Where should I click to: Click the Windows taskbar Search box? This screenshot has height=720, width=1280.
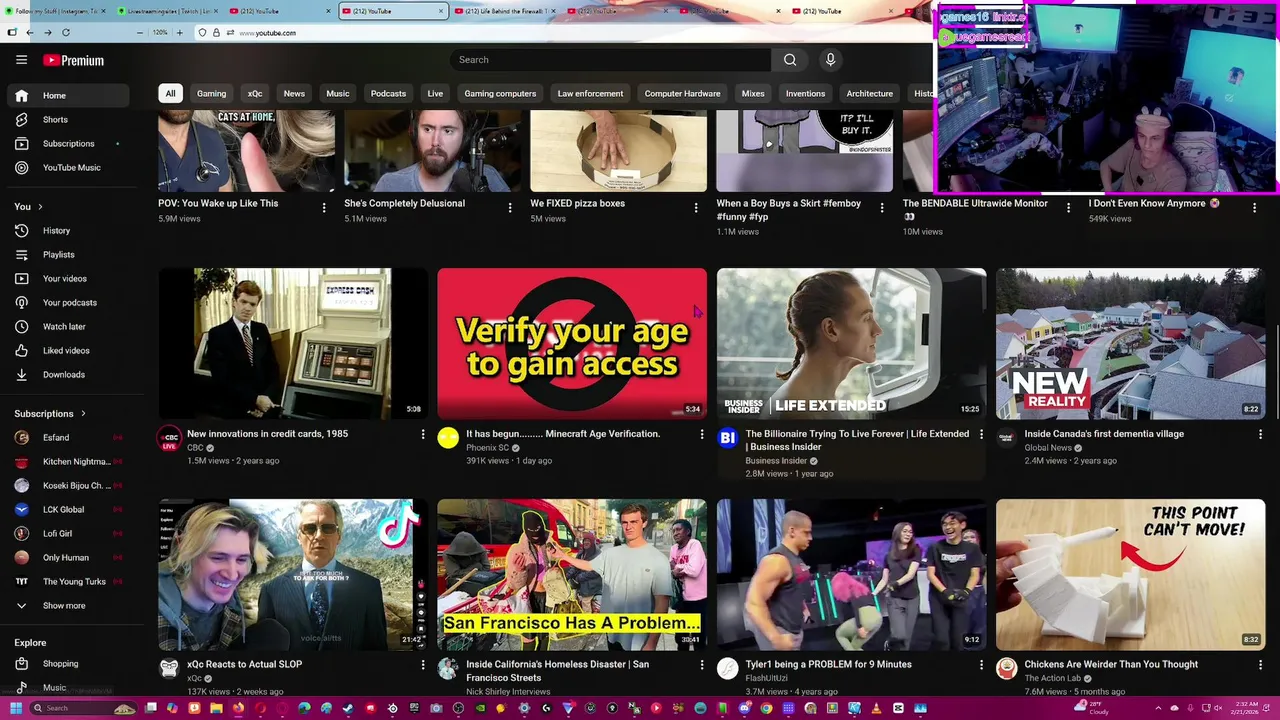83,708
